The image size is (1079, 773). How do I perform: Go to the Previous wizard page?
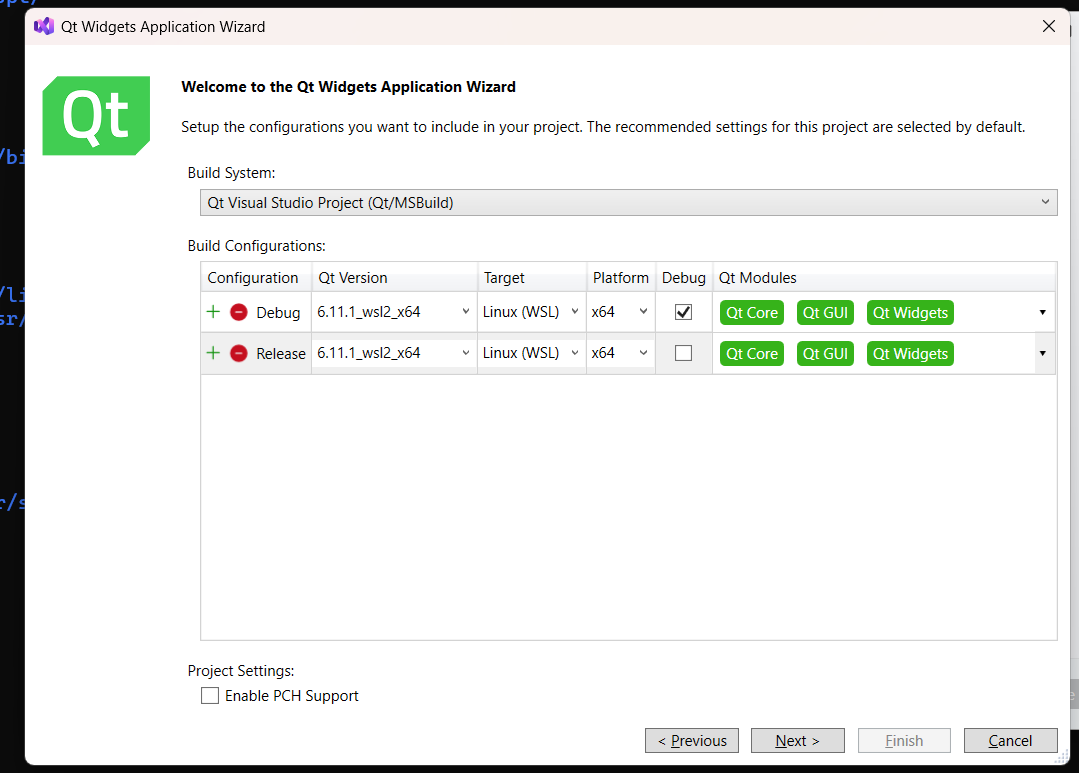click(692, 741)
